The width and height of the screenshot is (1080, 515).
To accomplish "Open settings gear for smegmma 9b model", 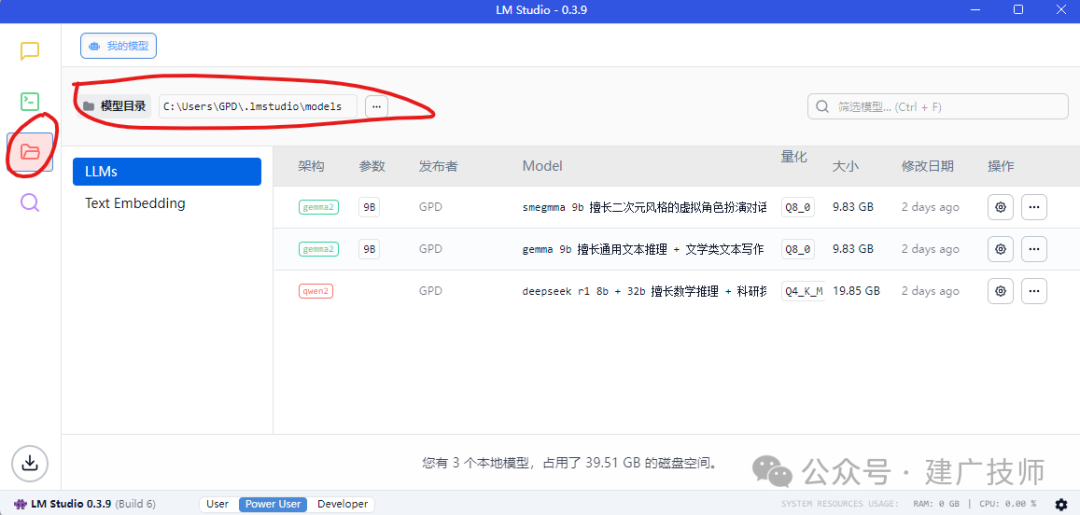I will click(x=1000, y=207).
